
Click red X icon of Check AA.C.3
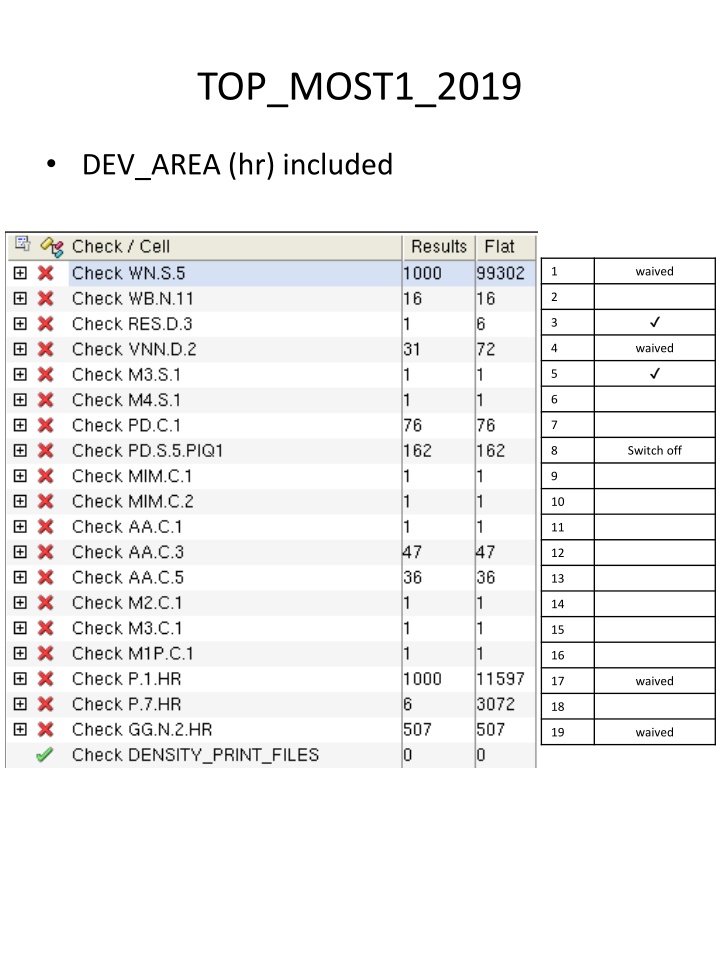tap(45, 552)
